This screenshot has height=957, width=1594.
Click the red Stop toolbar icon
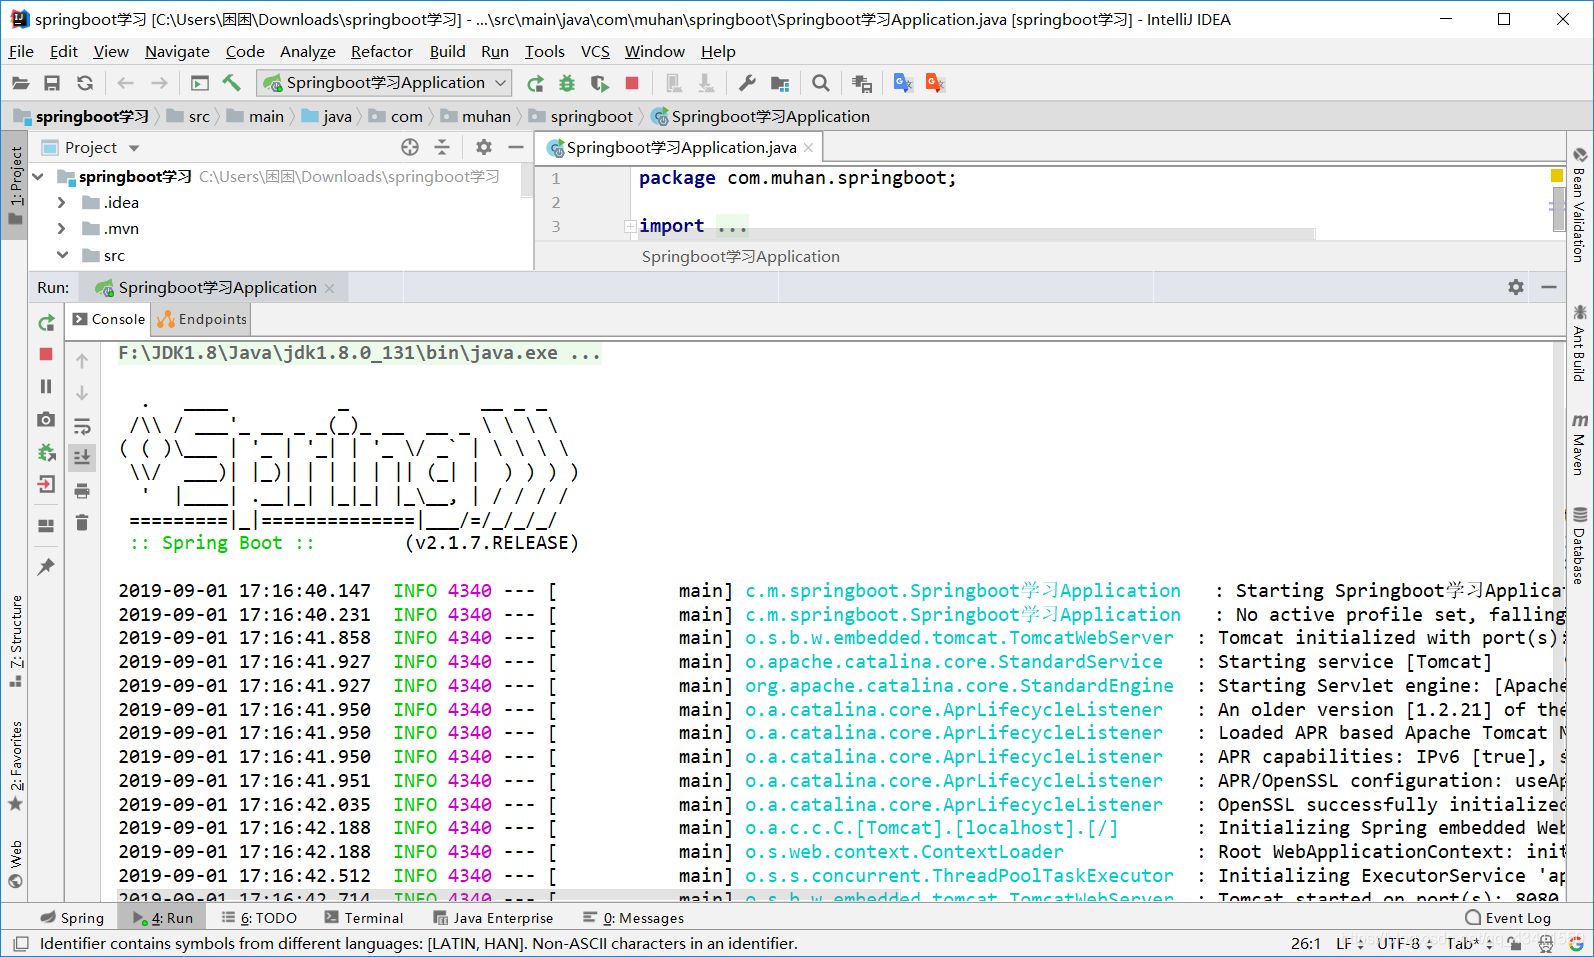(632, 83)
